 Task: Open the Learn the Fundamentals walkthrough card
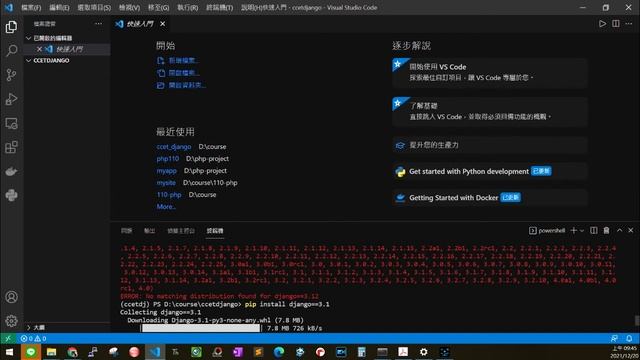click(489, 111)
